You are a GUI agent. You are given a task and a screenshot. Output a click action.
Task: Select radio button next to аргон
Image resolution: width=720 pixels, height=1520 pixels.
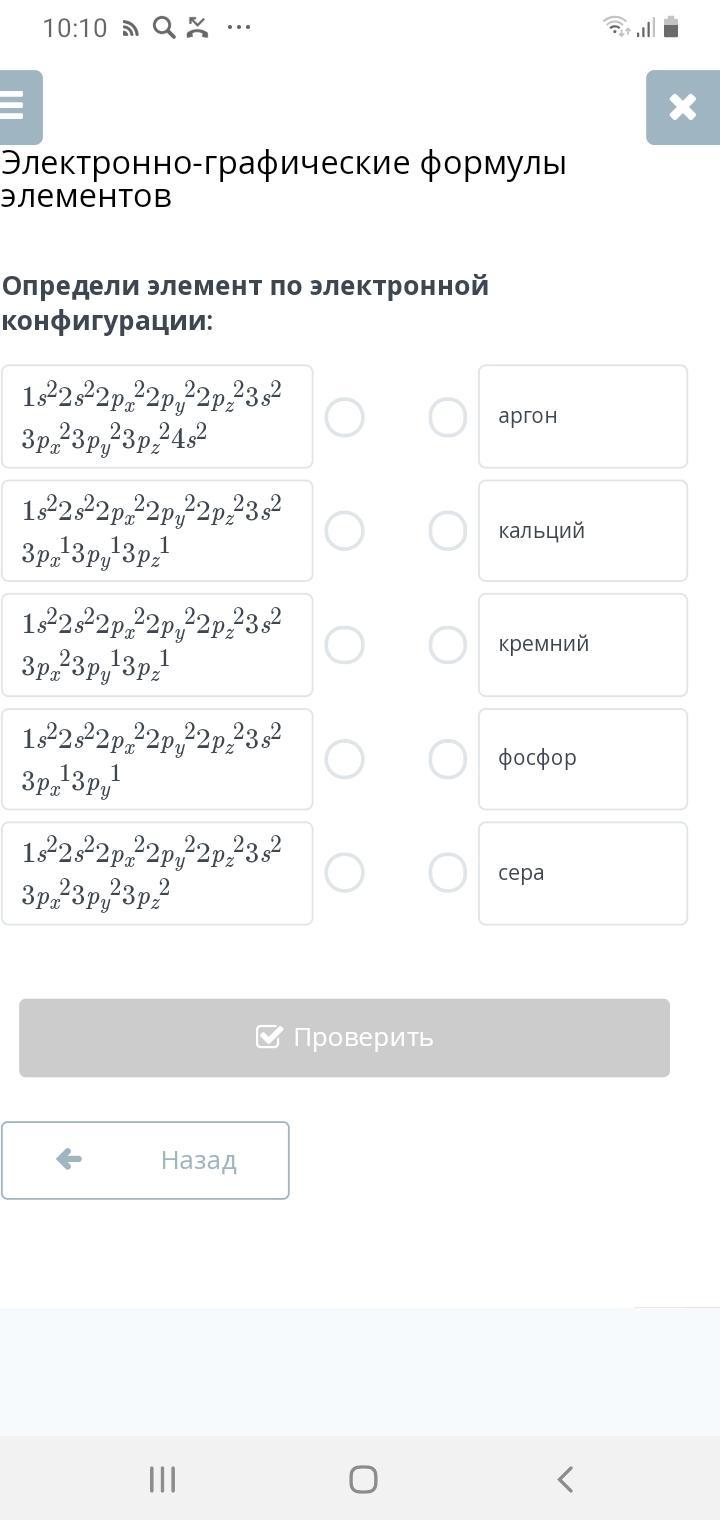tap(447, 417)
